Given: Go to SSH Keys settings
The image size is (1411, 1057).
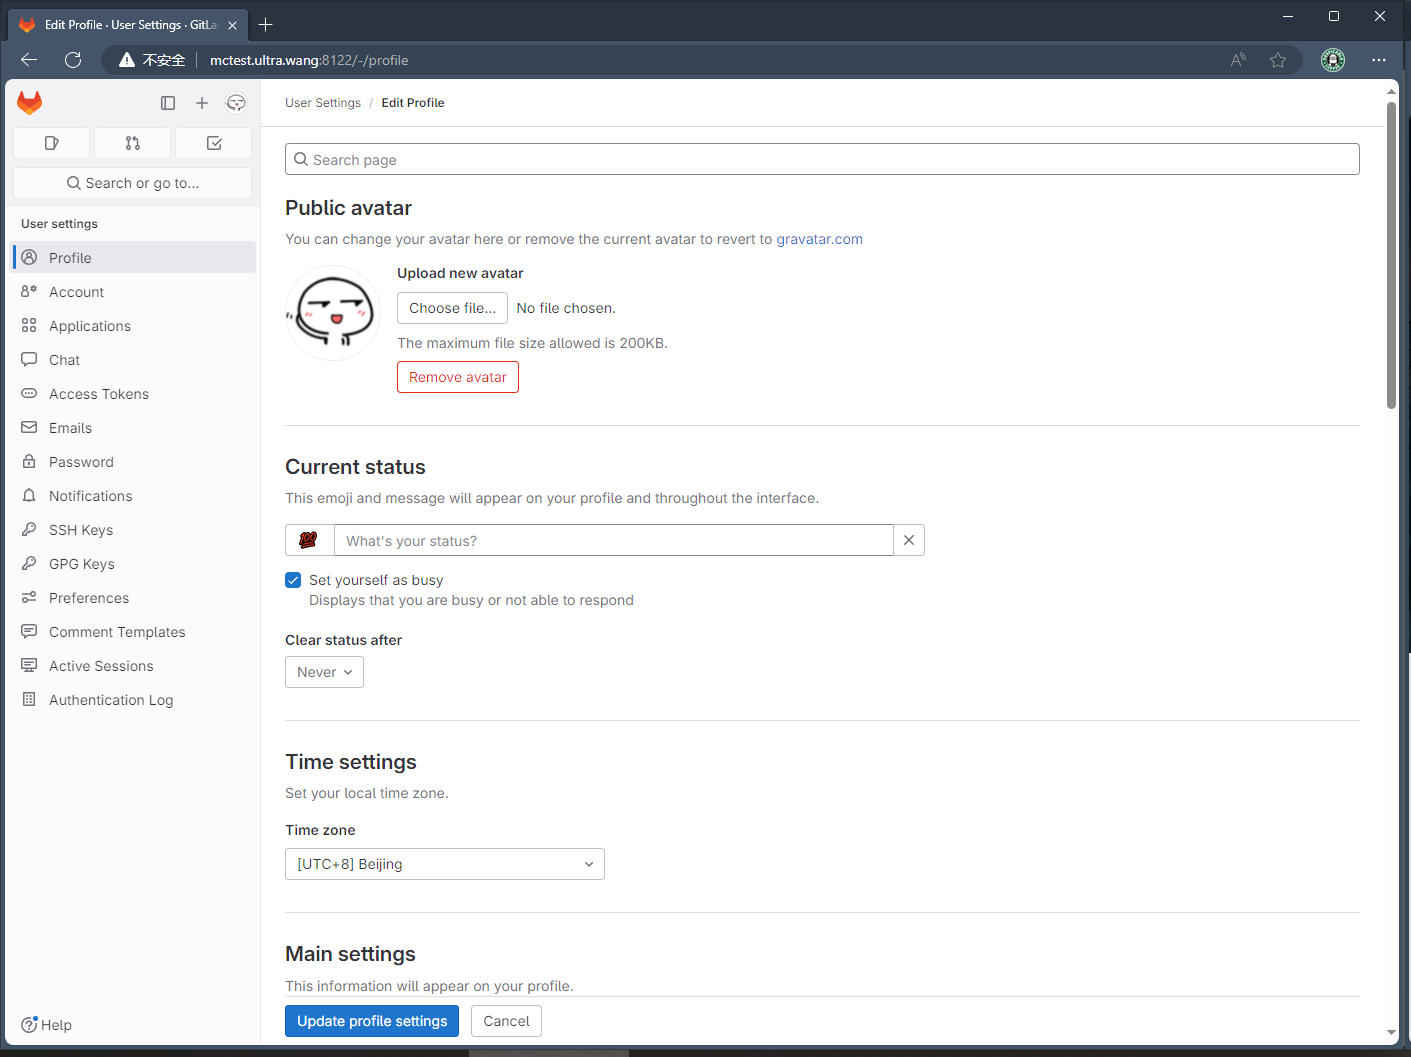Looking at the screenshot, I should pos(81,530).
